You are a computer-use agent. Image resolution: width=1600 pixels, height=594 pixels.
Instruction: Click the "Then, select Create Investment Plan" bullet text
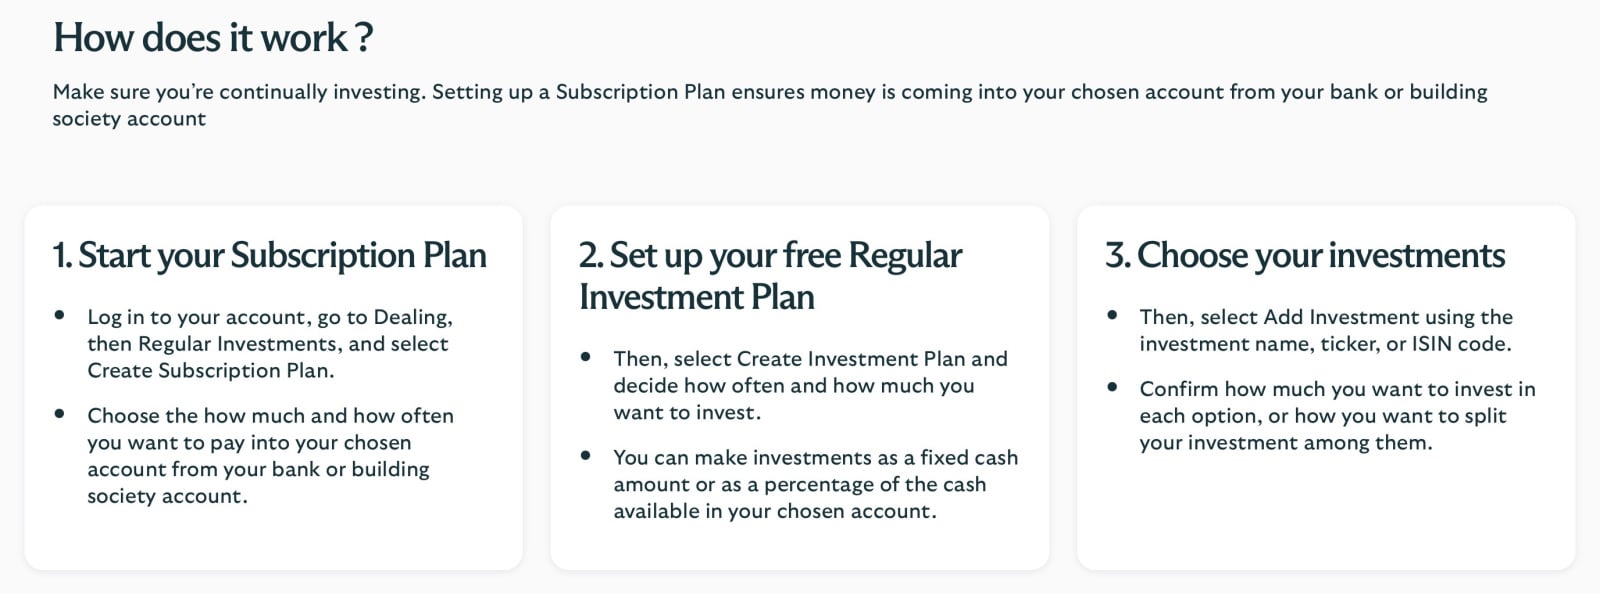(x=810, y=385)
